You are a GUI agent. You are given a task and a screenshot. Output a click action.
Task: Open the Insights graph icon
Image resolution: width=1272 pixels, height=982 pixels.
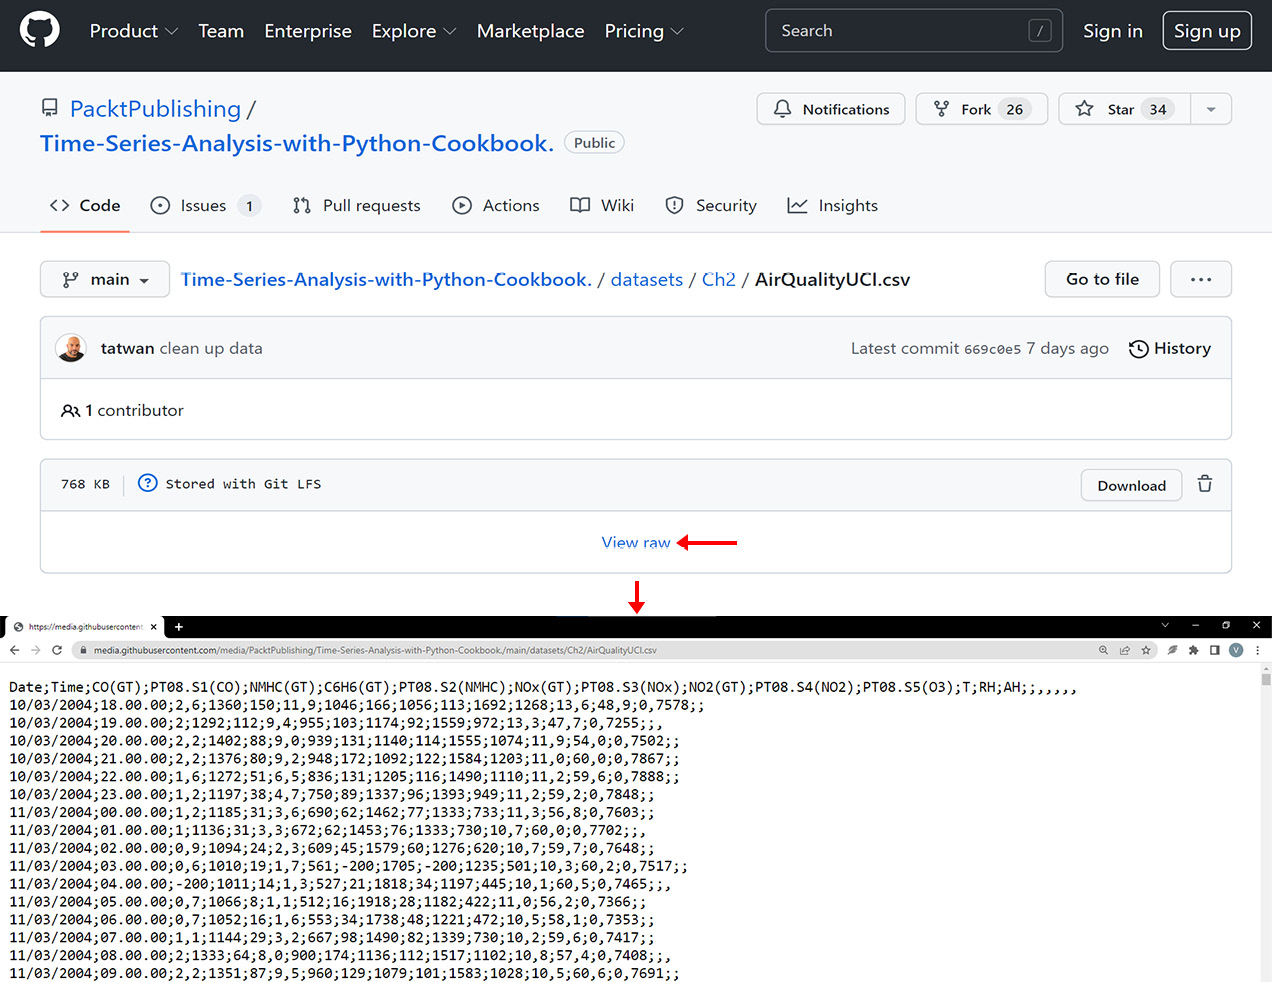[797, 205]
